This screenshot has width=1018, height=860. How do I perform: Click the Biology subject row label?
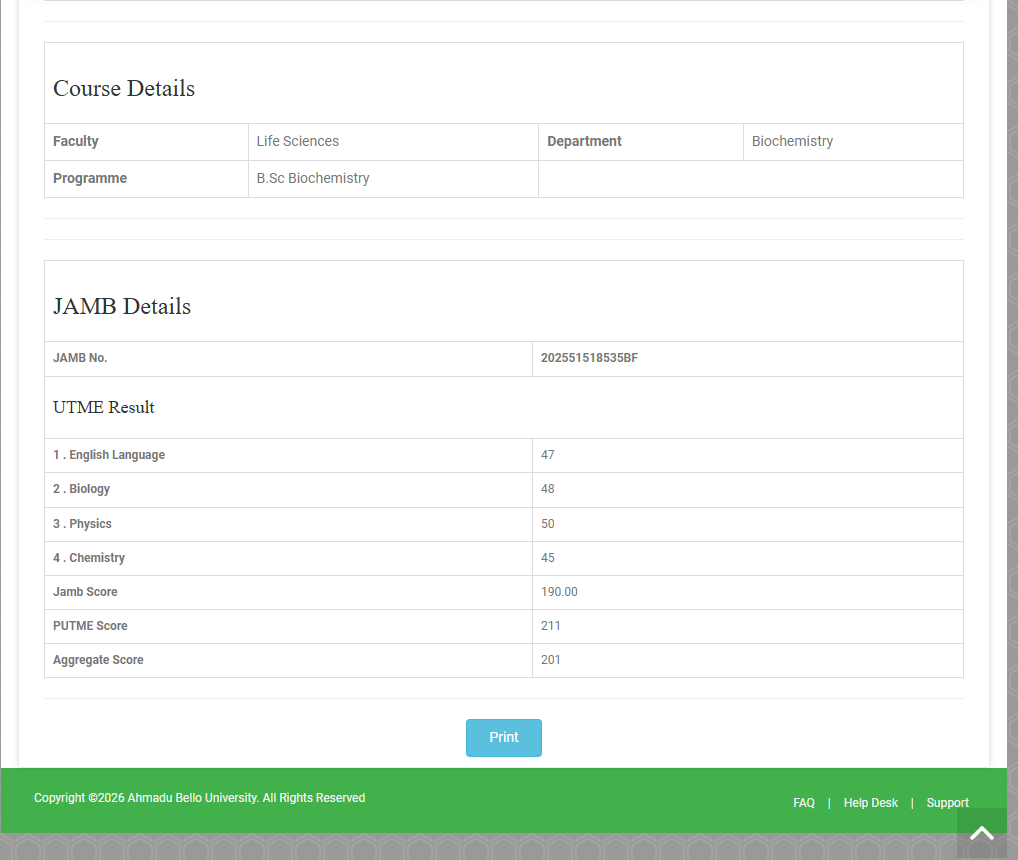click(x=81, y=489)
